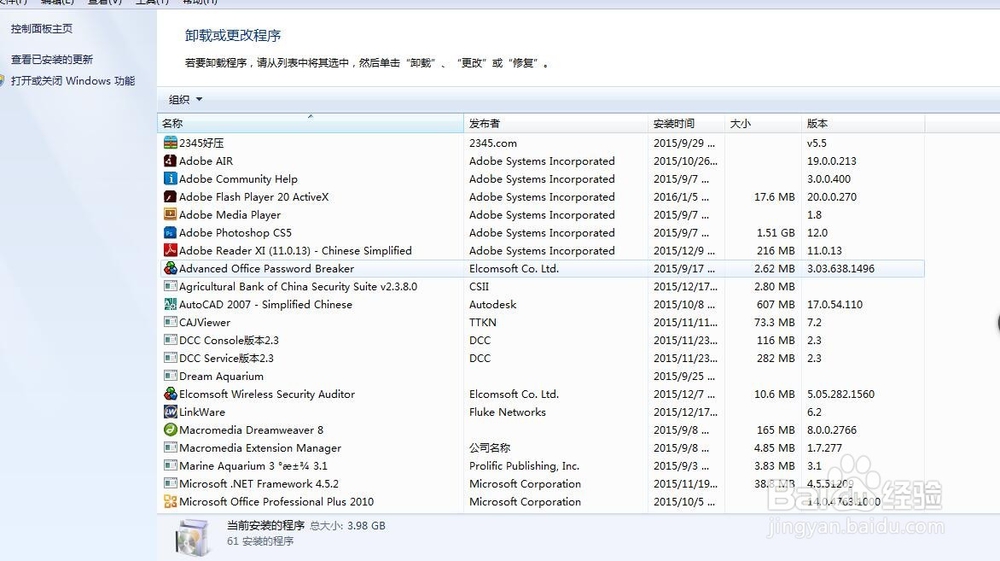Click the shield icon beside 打开或关闭 Windows 功能
The image size is (1000, 561).
point(3,81)
